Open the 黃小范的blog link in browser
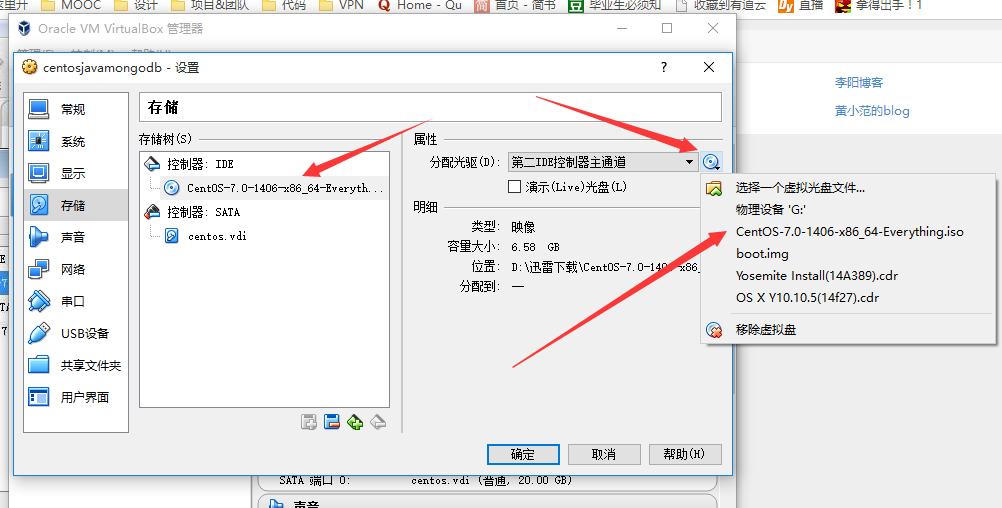1002x508 pixels. pyautogui.click(x=872, y=111)
